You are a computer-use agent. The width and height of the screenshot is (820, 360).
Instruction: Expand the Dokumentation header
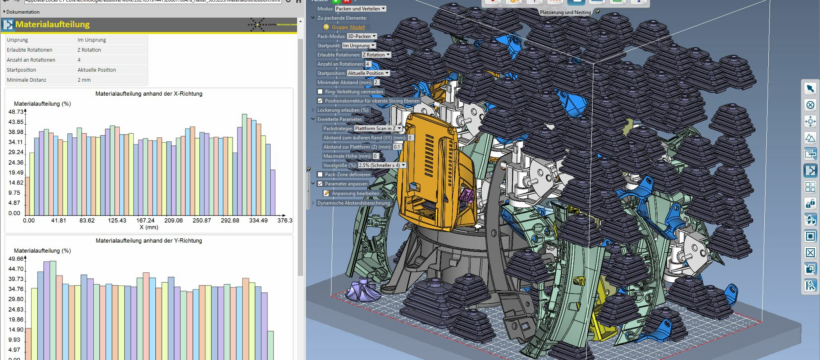[x=22, y=12]
